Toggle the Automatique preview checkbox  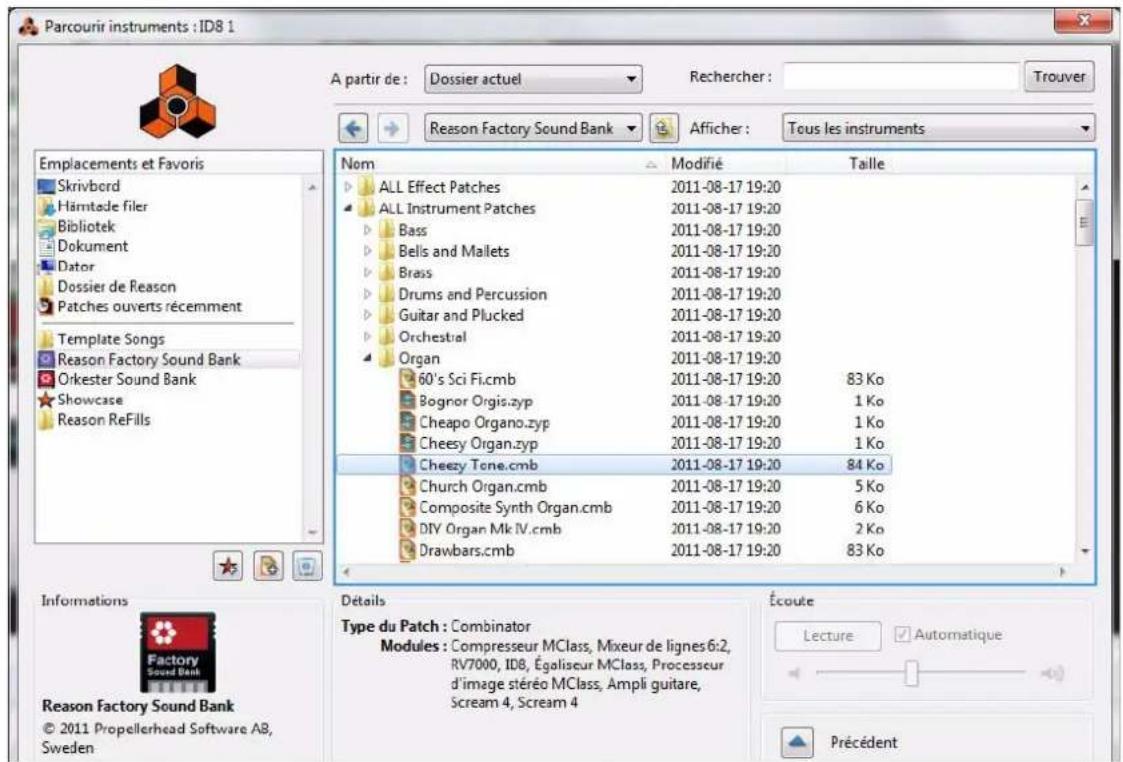point(902,635)
